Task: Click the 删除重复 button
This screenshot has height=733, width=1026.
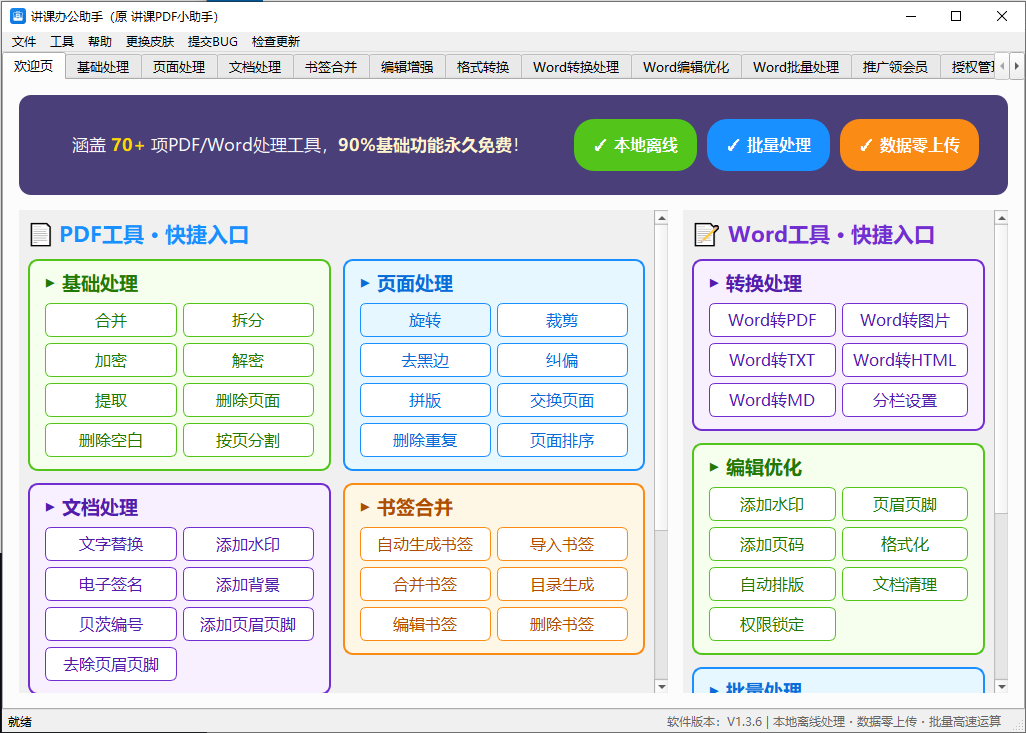Action: [x=425, y=440]
